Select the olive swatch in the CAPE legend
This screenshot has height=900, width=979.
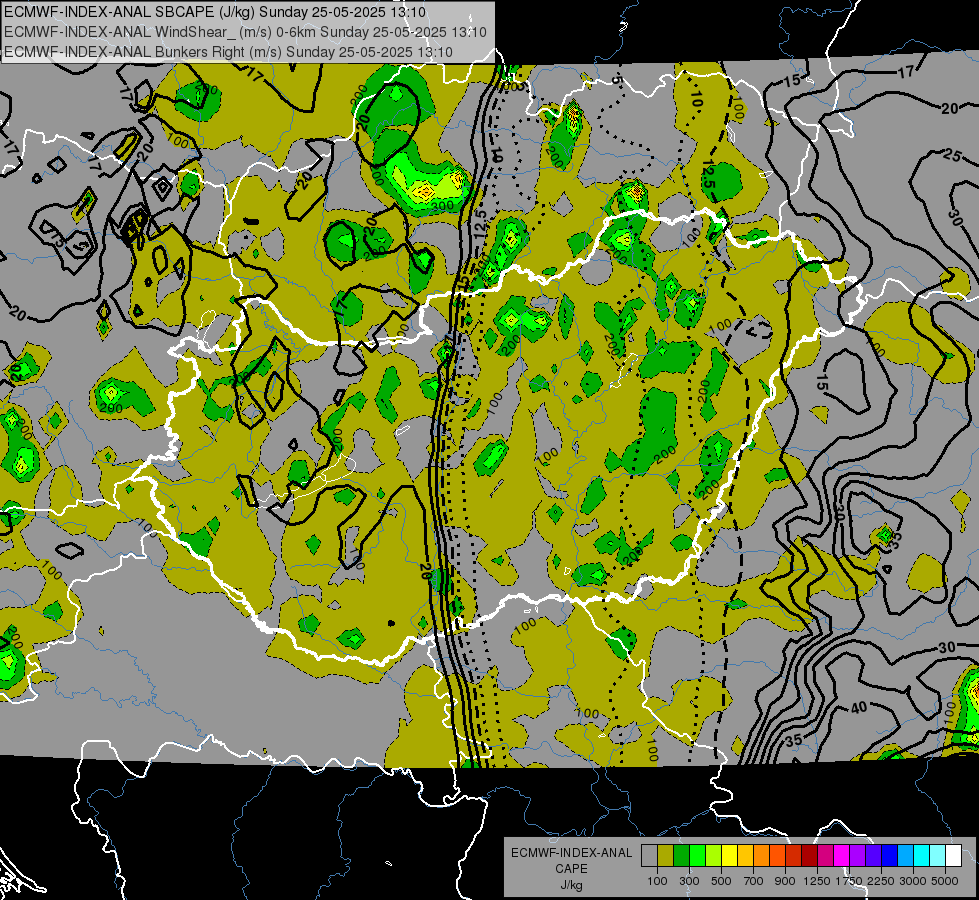tap(666, 856)
